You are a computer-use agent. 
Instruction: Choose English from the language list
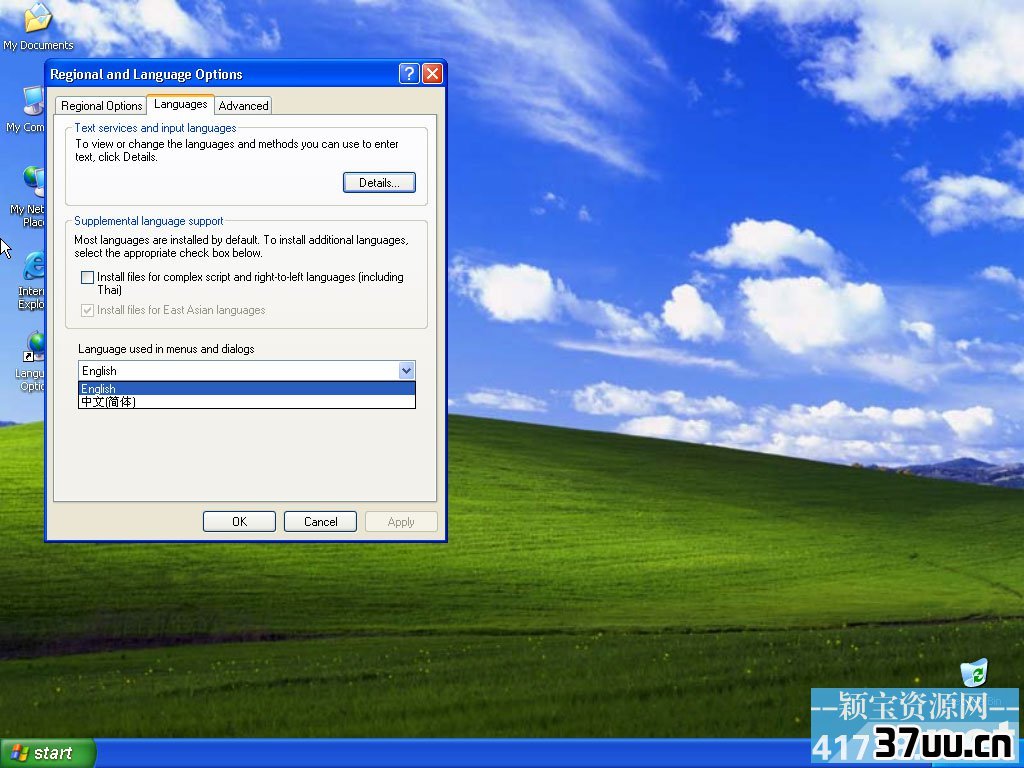pyautogui.click(x=247, y=389)
